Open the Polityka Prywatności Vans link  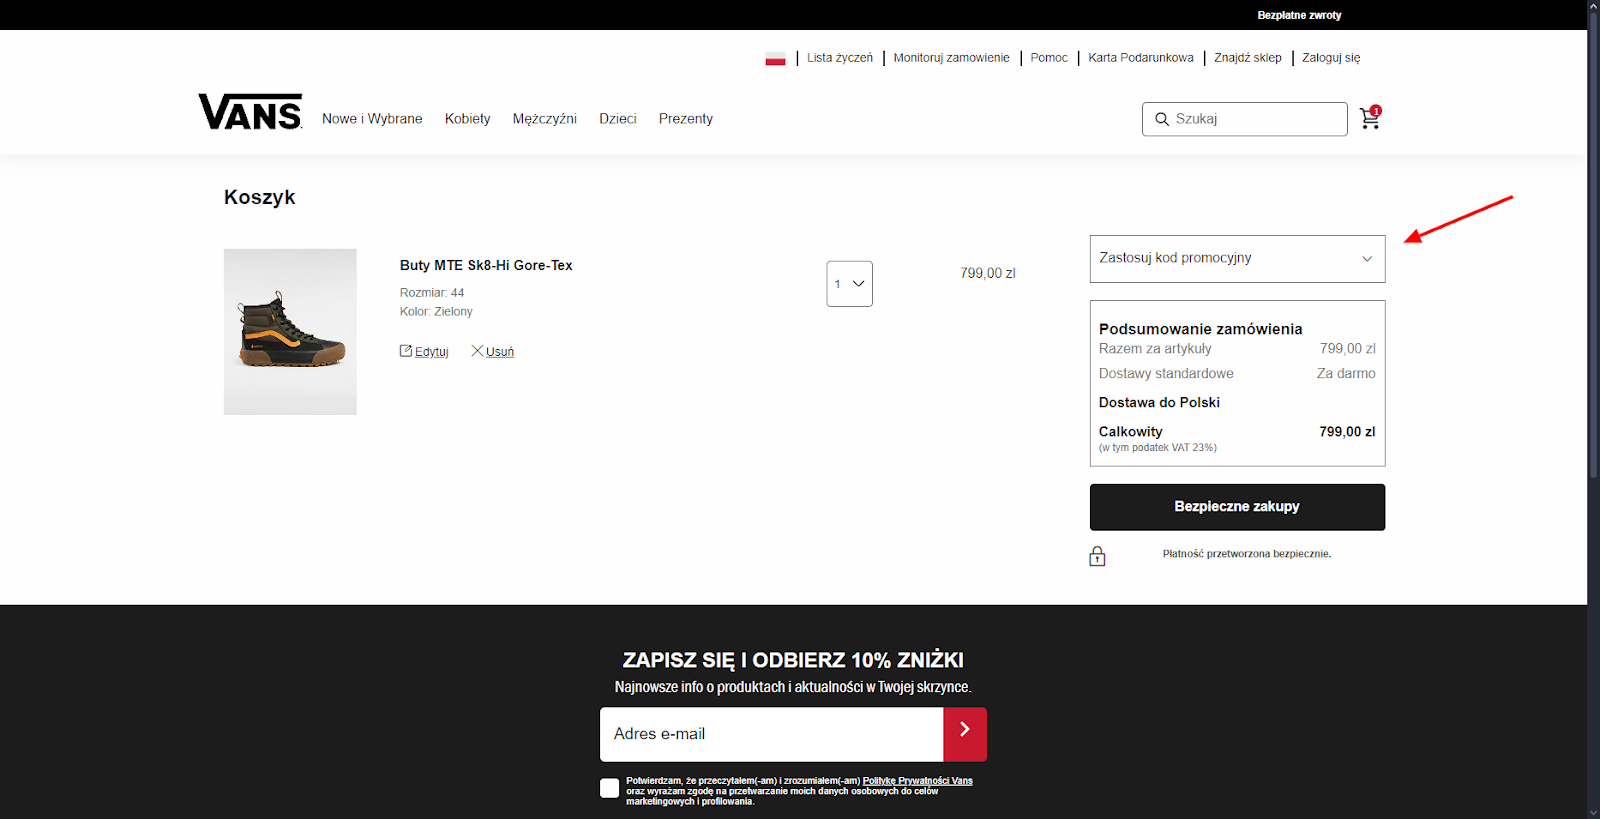click(917, 781)
